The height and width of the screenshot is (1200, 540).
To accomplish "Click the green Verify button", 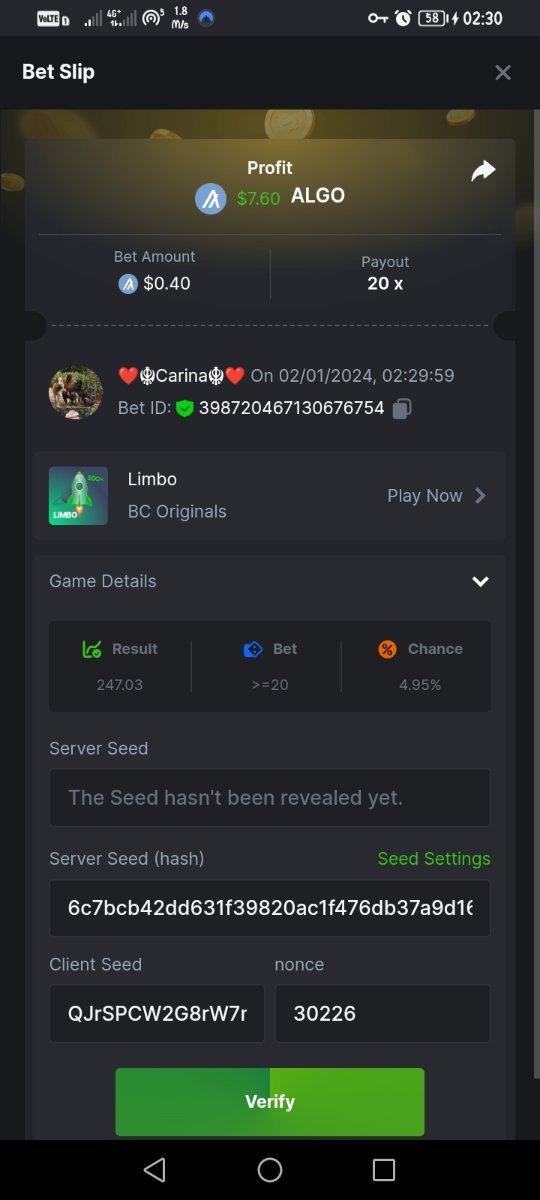I will click(270, 1102).
